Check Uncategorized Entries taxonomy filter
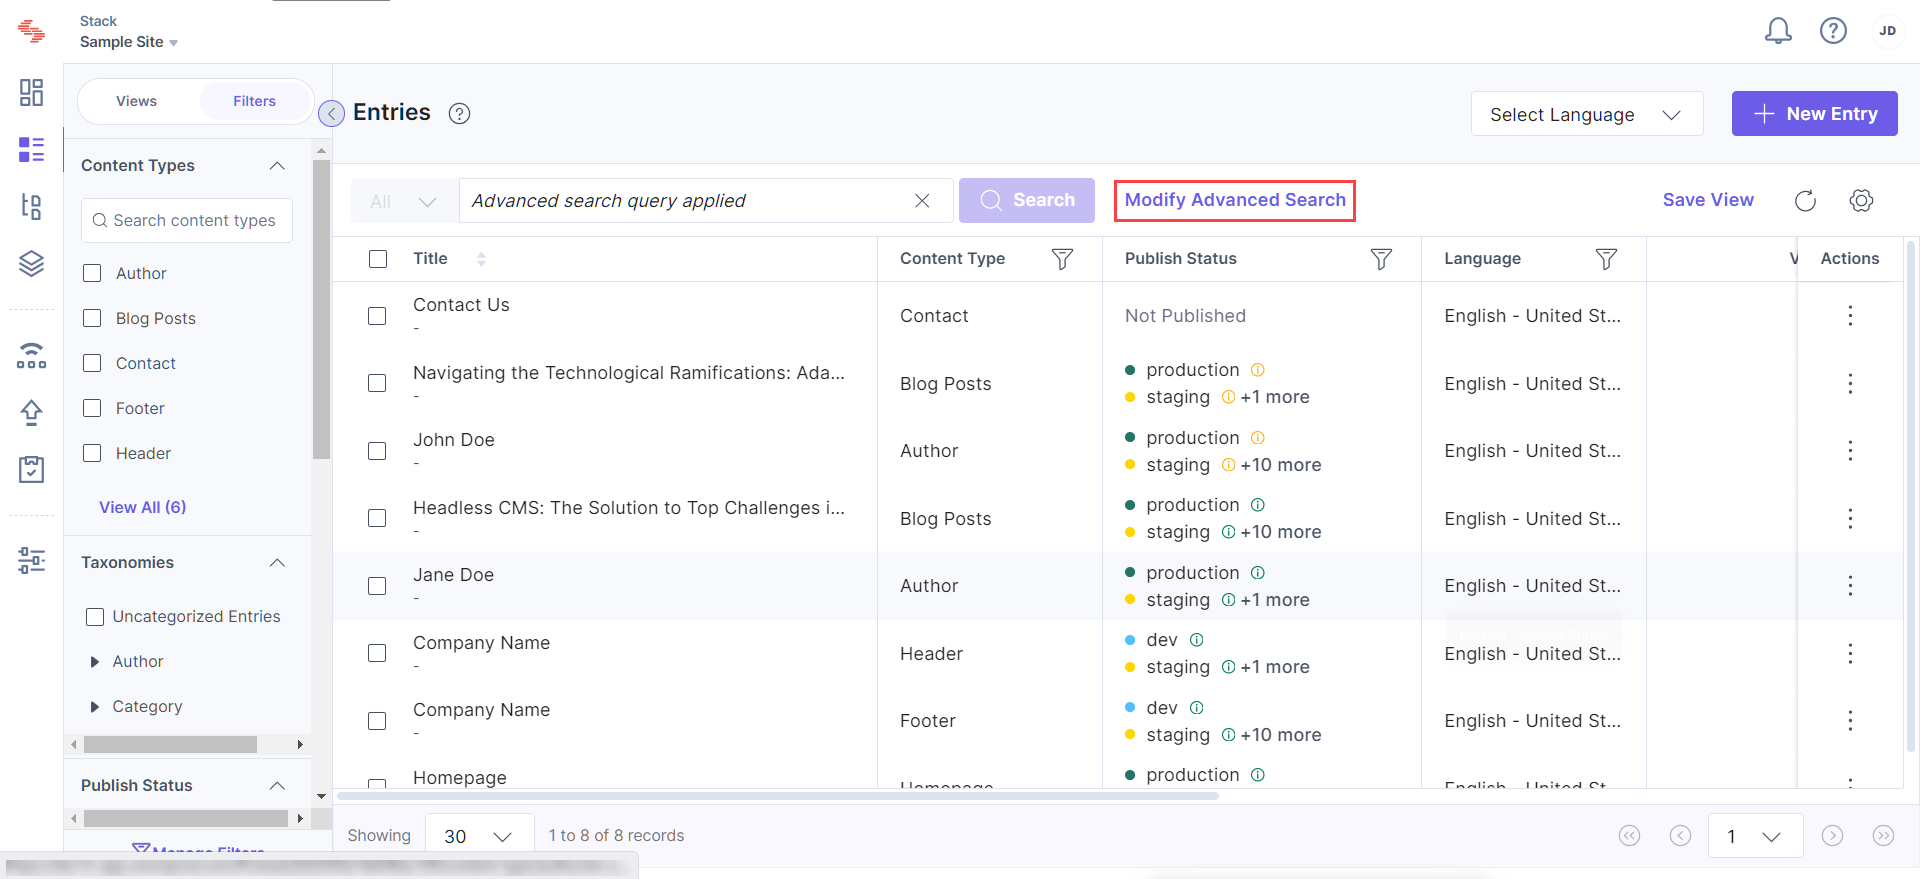This screenshot has width=1920, height=879. [95, 617]
